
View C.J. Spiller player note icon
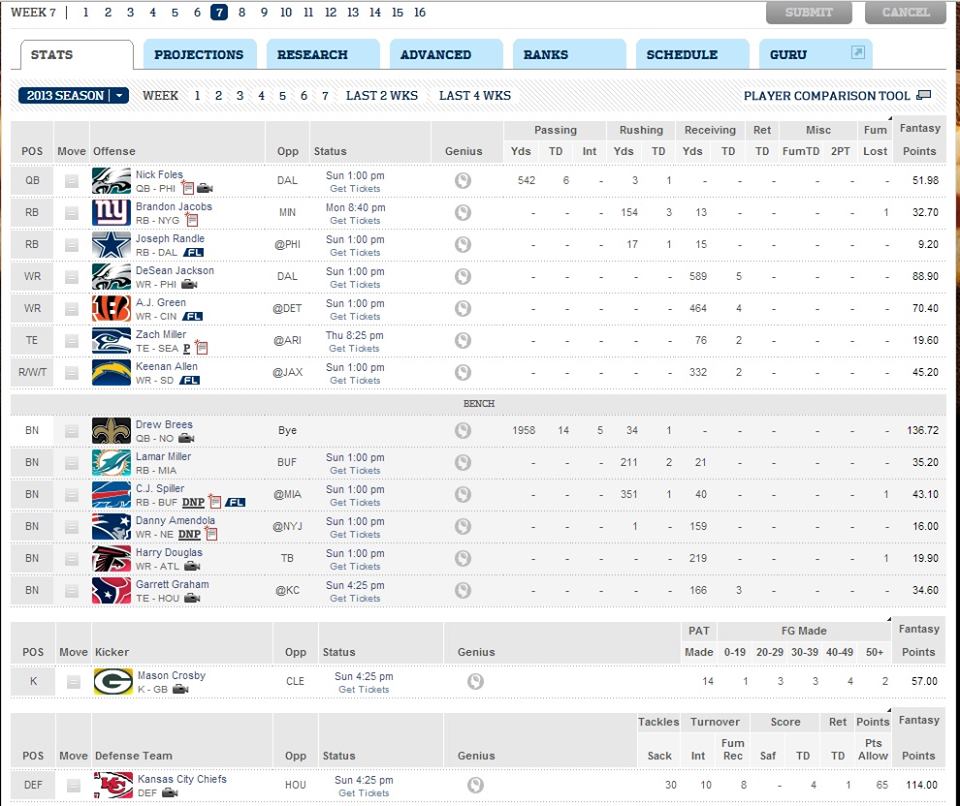click(214, 502)
